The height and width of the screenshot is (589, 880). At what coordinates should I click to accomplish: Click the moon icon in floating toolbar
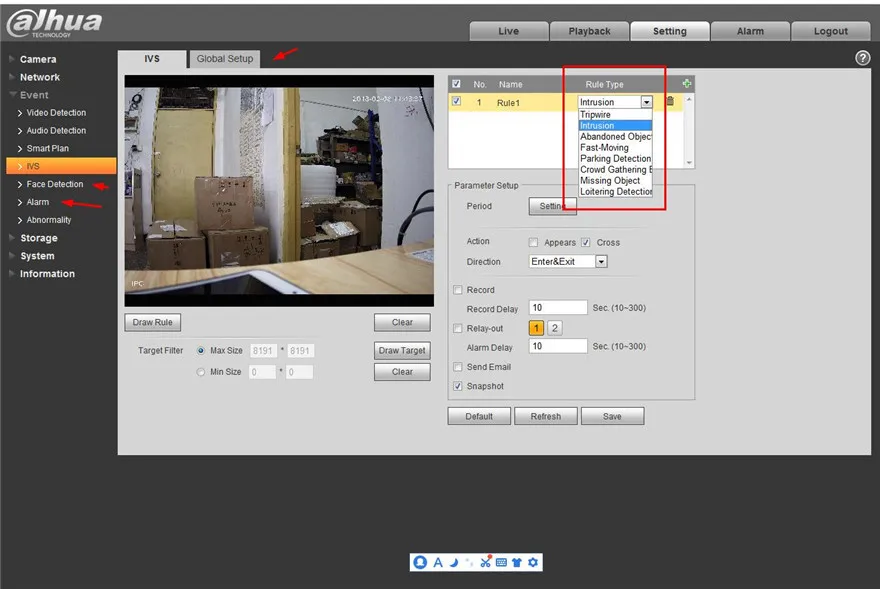454,563
